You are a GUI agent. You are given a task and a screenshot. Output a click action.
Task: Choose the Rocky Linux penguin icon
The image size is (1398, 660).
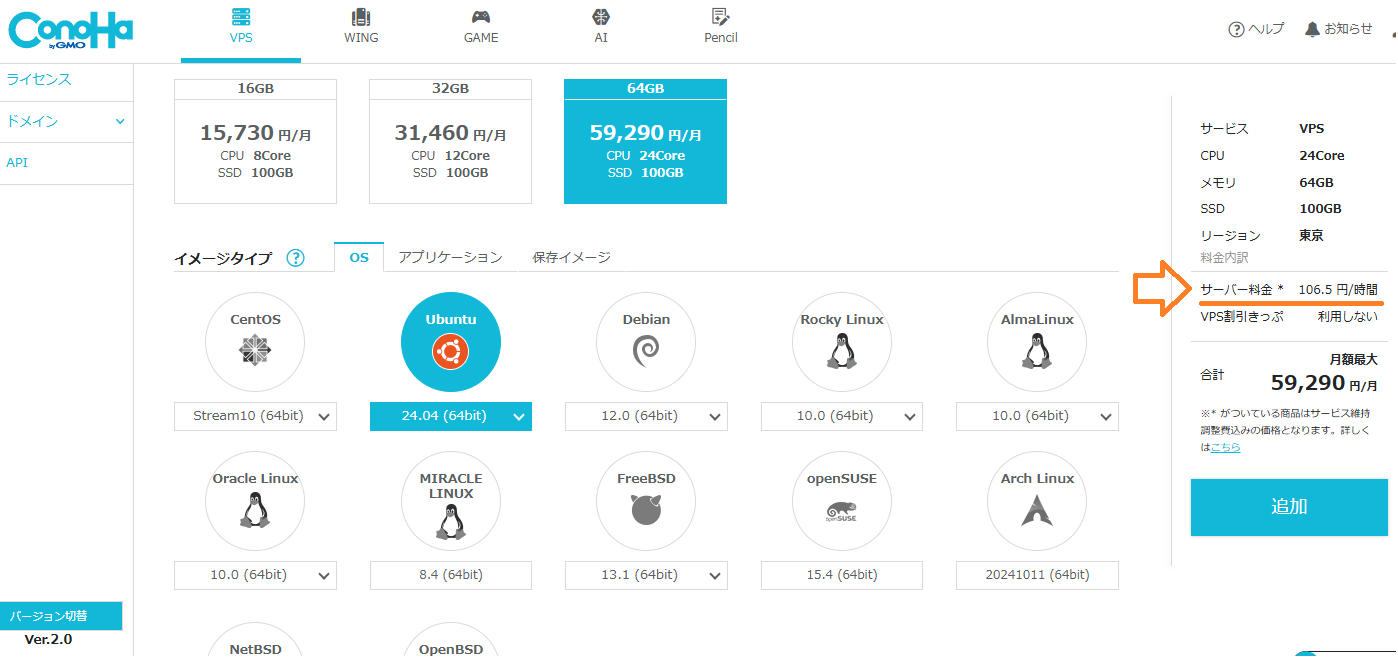pyautogui.click(x=841, y=351)
